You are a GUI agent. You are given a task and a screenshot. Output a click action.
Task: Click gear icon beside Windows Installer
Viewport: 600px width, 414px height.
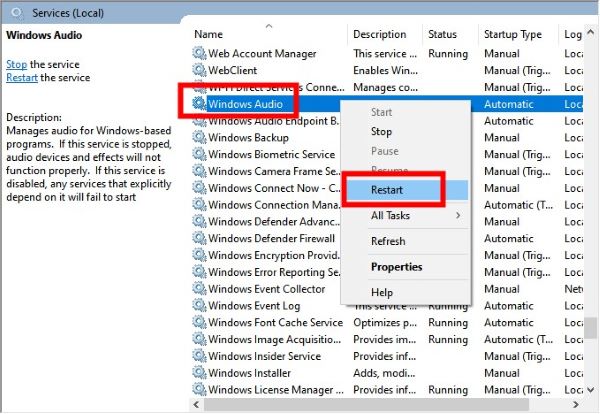pyautogui.click(x=199, y=373)
